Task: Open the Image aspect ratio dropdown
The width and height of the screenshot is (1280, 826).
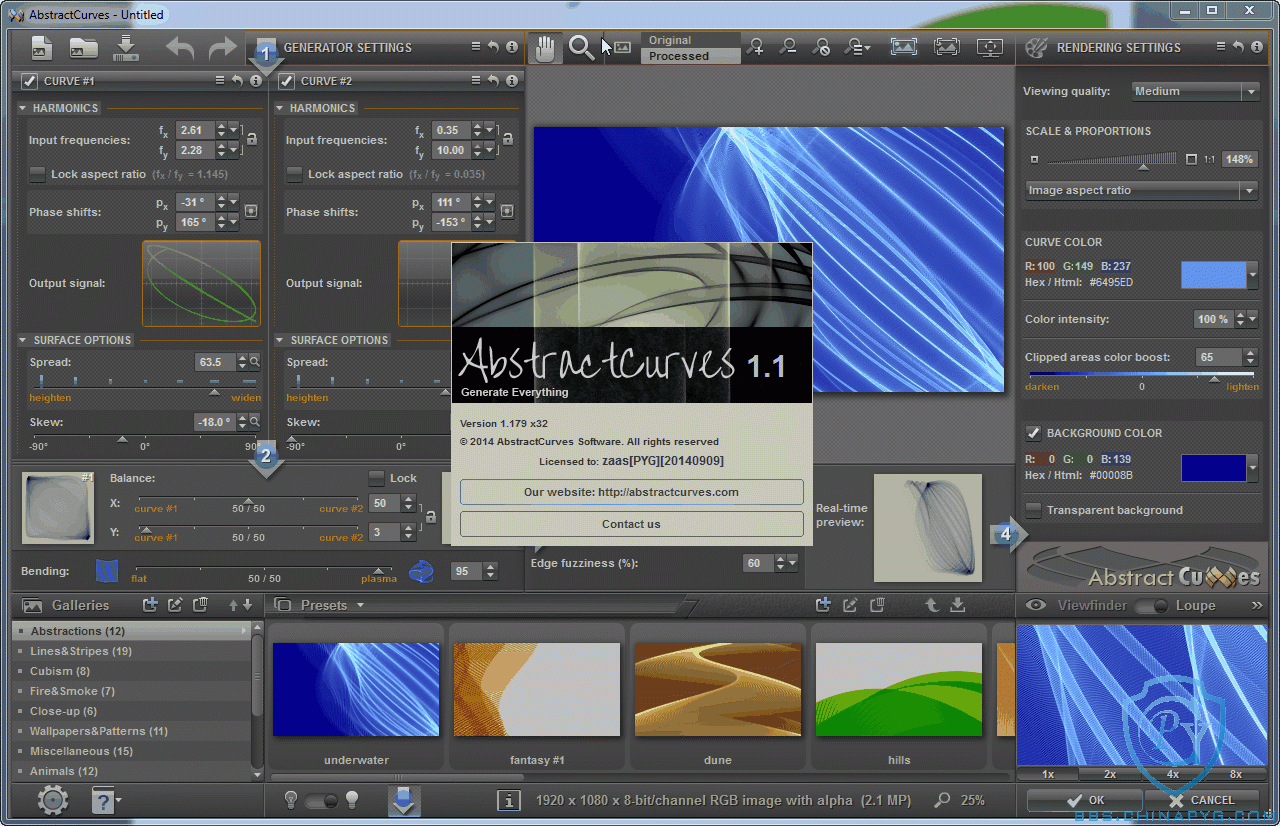Action: pos(1142,190)
